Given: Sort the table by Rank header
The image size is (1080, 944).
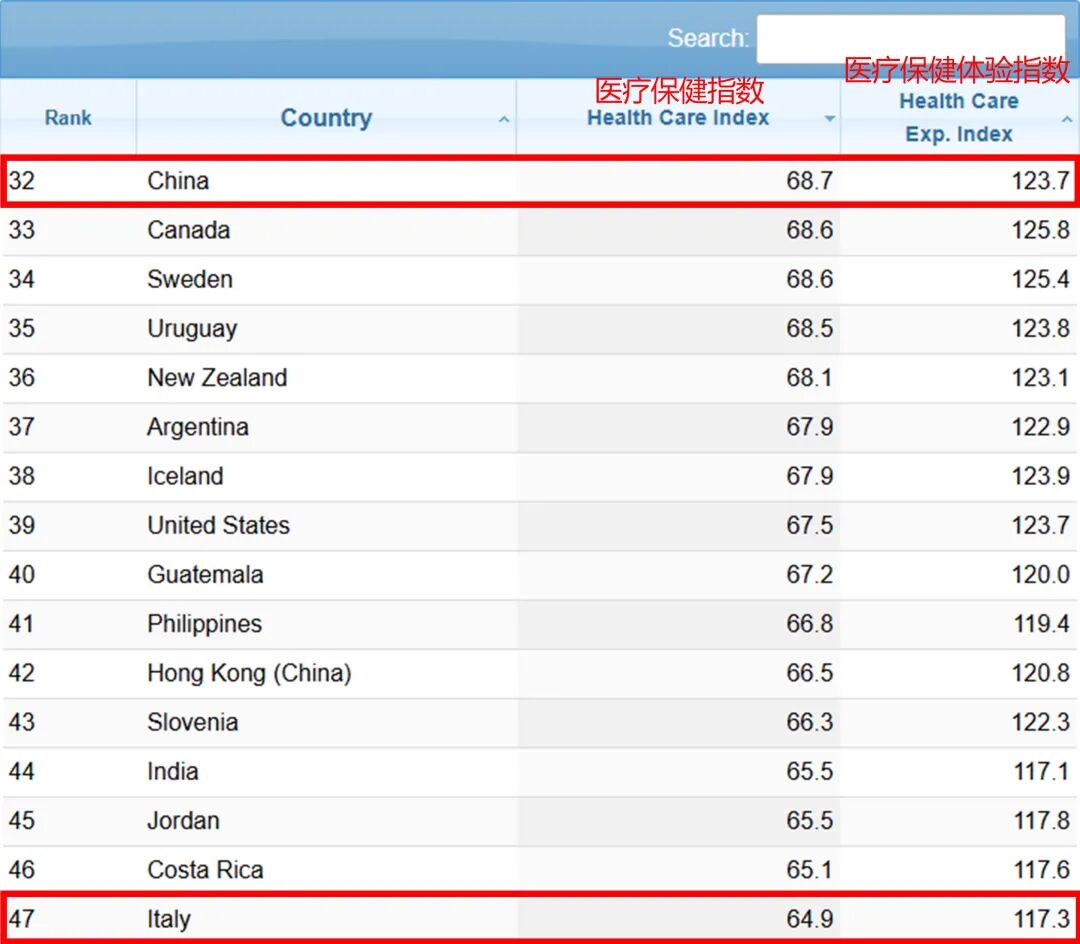Looking at the screenshot, I should pos(68,118).
